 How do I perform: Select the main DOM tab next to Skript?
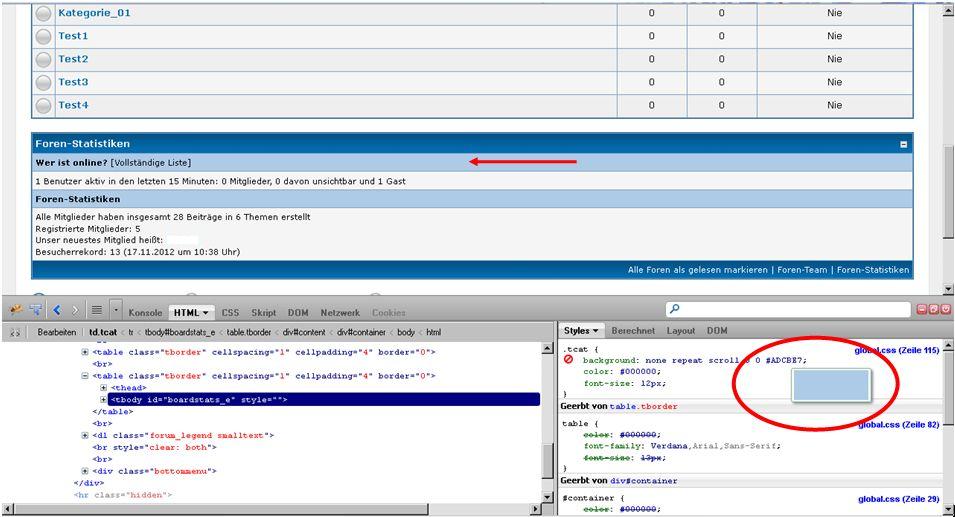(298, 312)
